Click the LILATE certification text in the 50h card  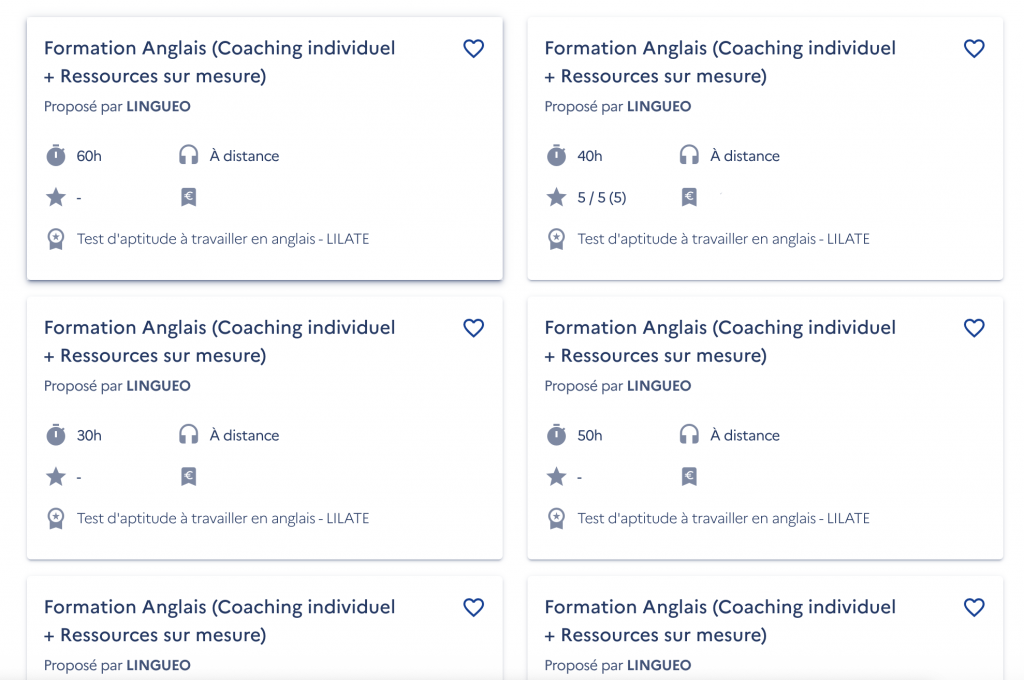(x=724, y=519)
